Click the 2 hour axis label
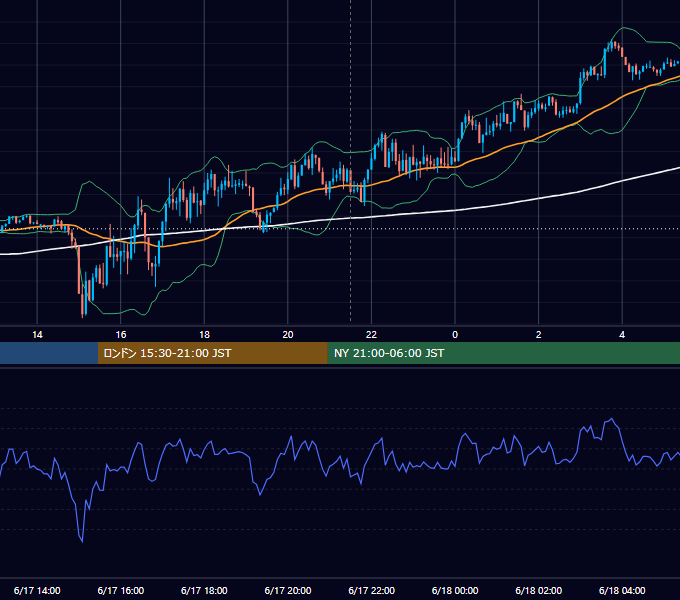This screenshot has width=680, height=600. [539, 335]
